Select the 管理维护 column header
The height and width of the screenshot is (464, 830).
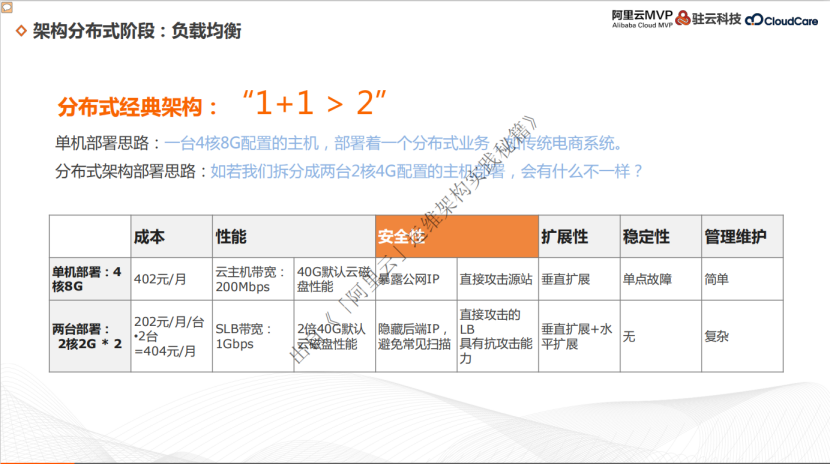tap(742, 236)
